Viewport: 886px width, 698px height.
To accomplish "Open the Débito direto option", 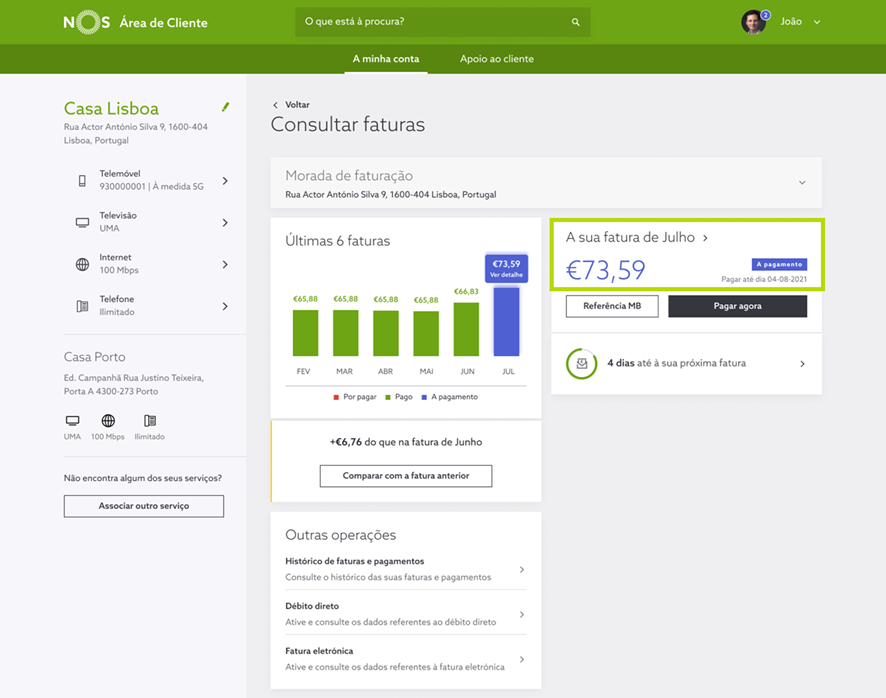I will click(x=406, y=614).
